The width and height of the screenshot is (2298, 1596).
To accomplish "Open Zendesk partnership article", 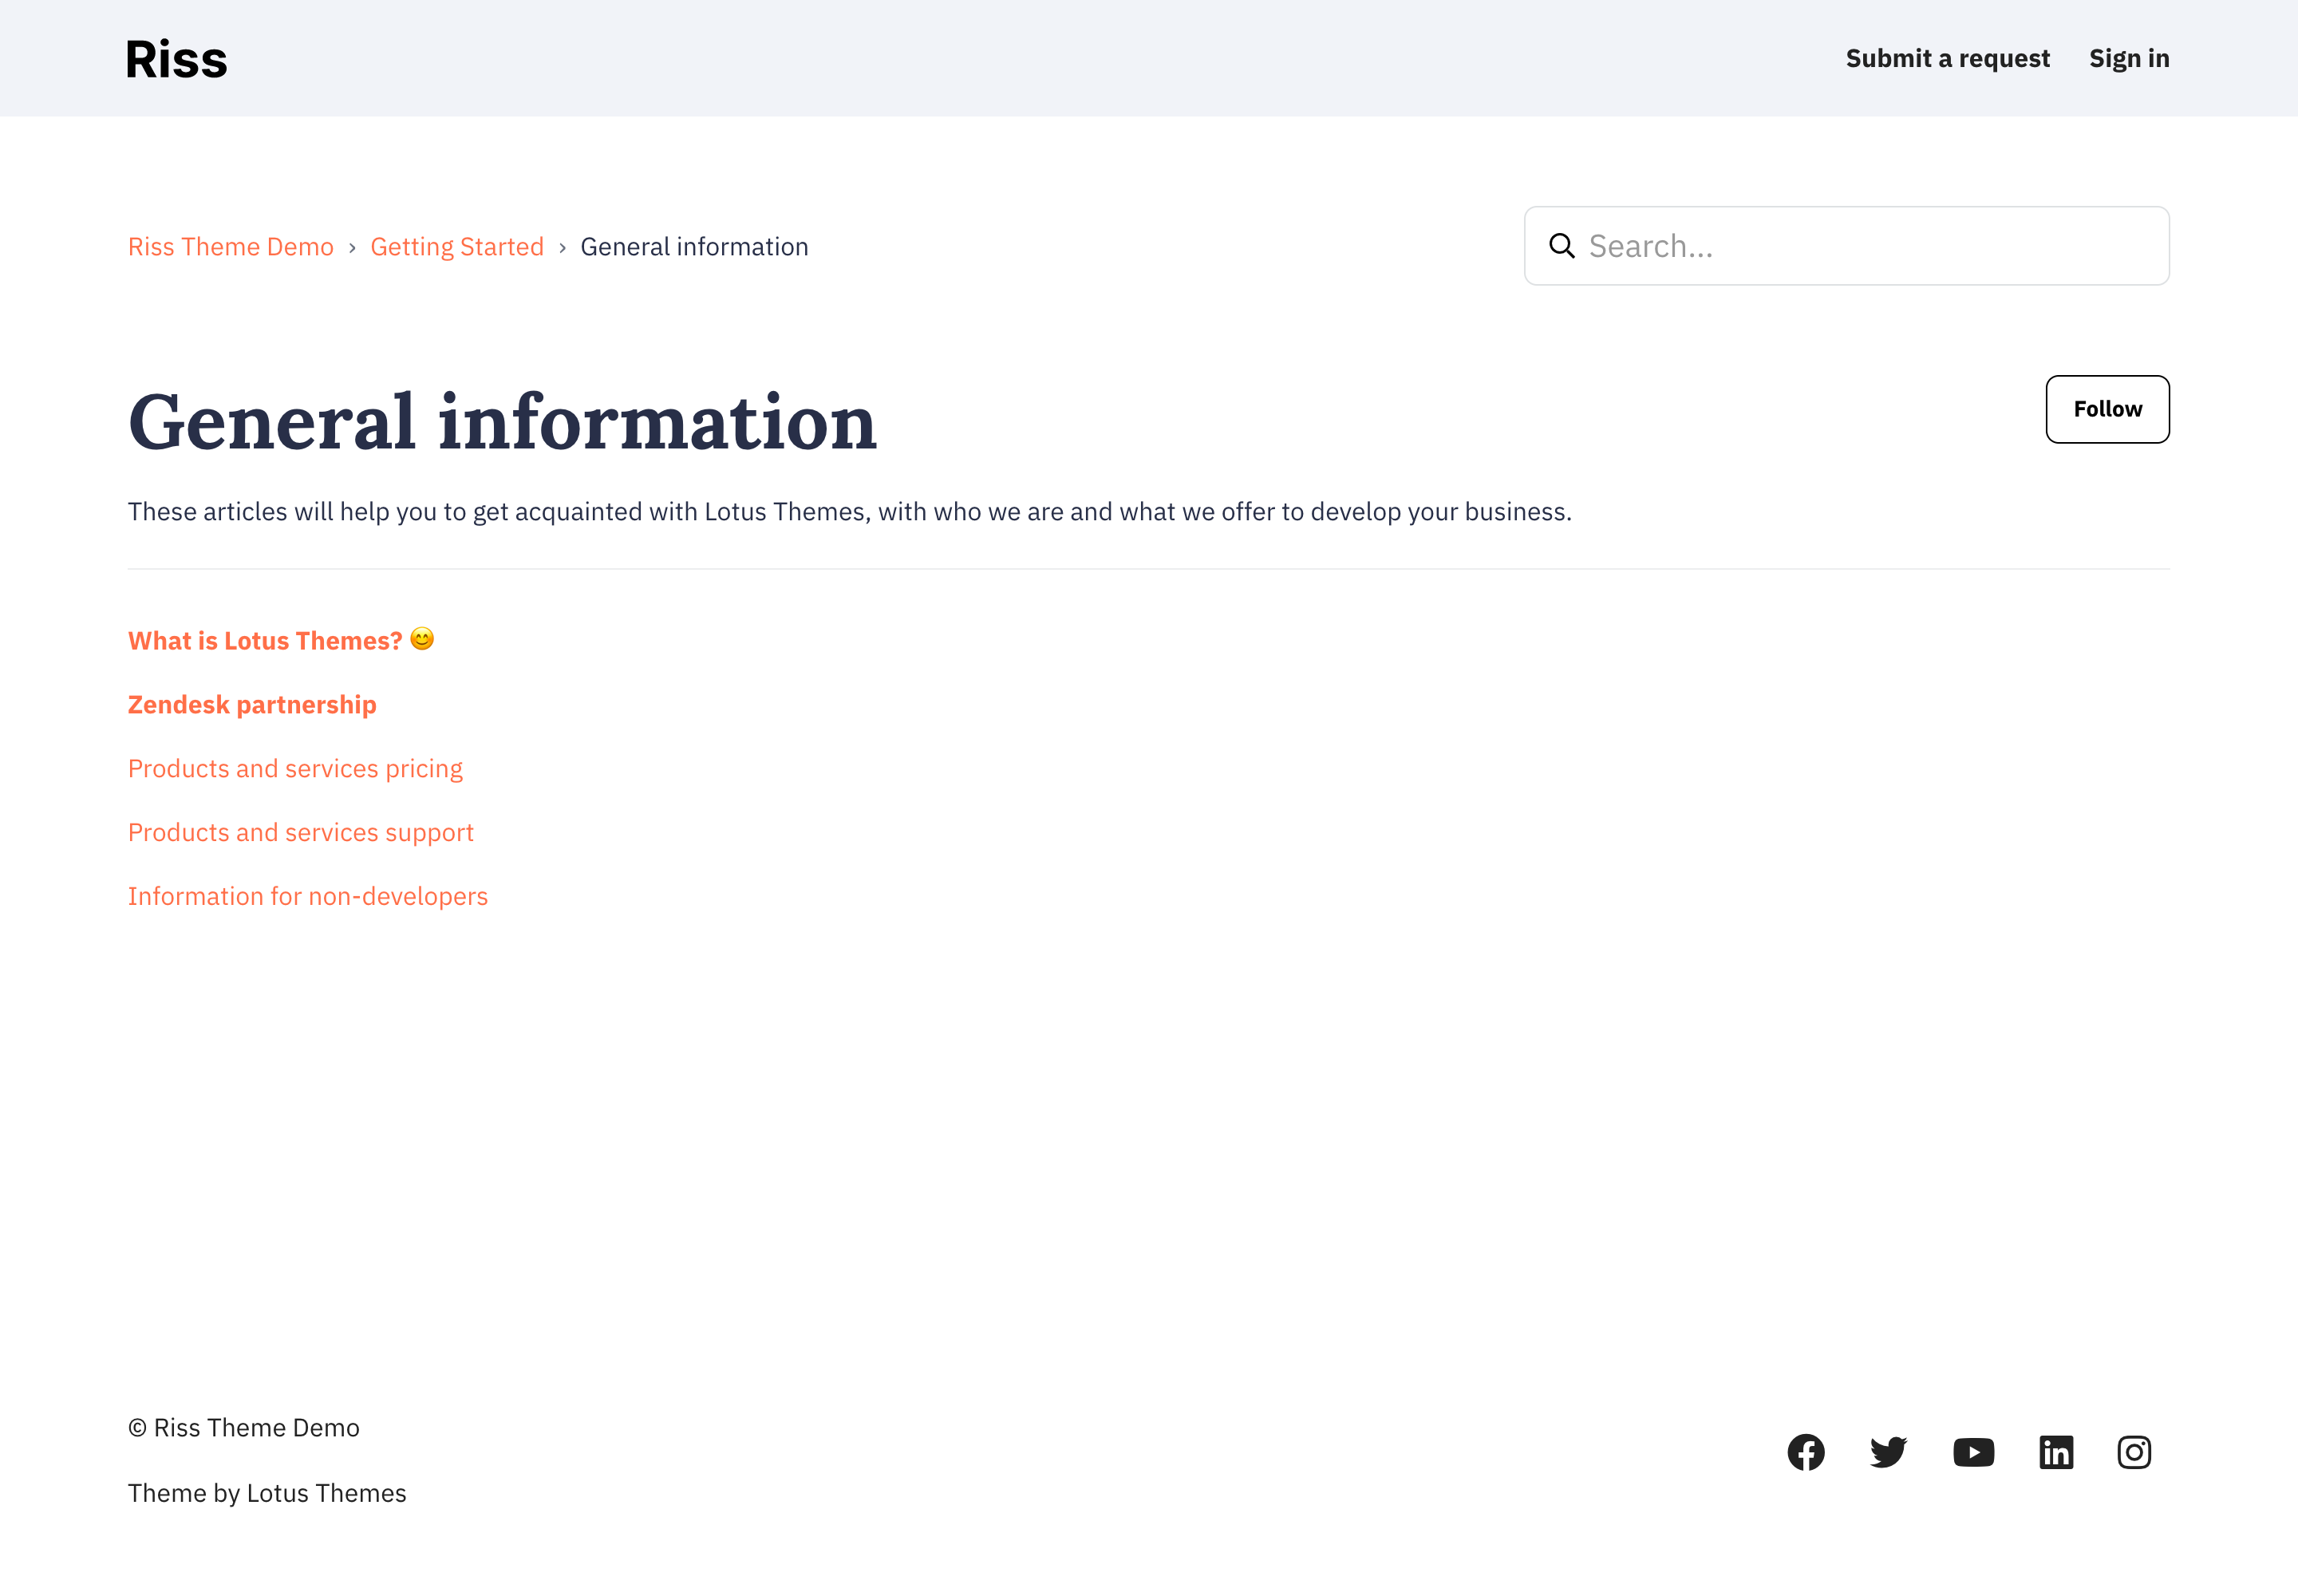I will click(x=252, y=705).
